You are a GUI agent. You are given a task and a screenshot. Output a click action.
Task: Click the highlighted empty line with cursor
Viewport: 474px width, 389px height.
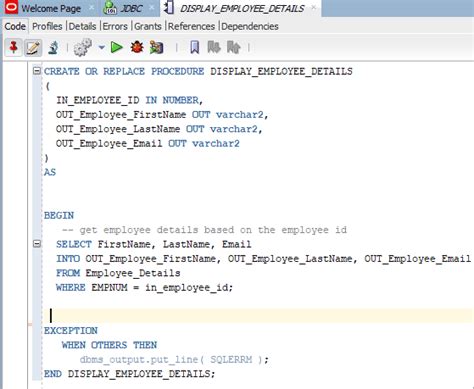coord(258,316)
